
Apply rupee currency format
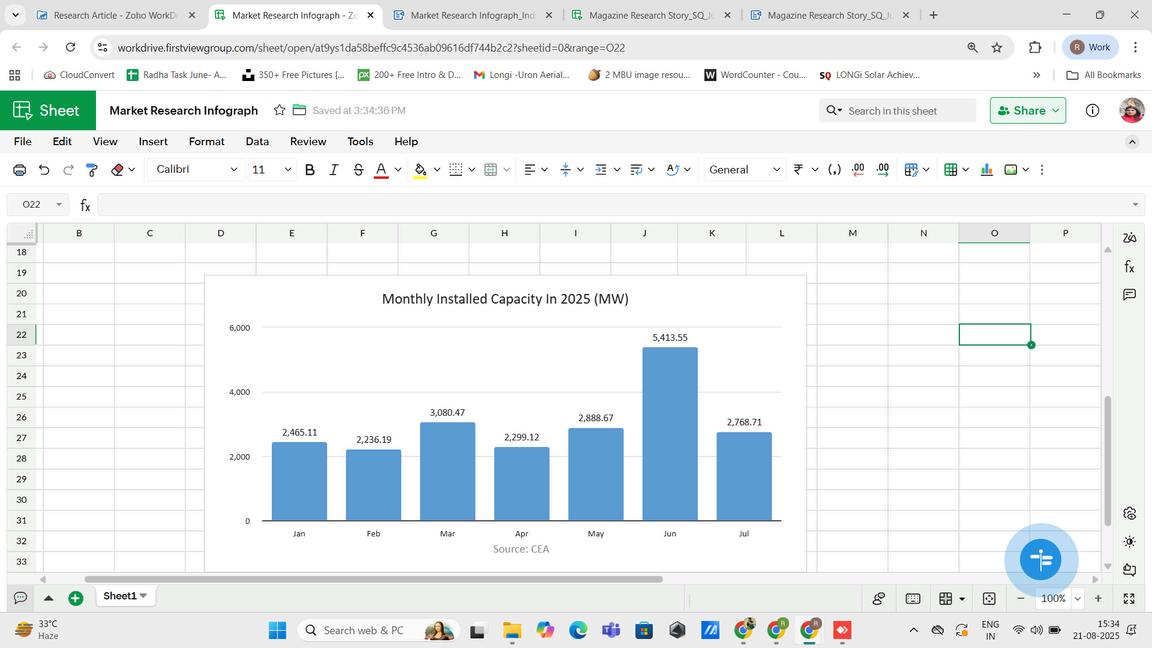click(x=799, y=170)
